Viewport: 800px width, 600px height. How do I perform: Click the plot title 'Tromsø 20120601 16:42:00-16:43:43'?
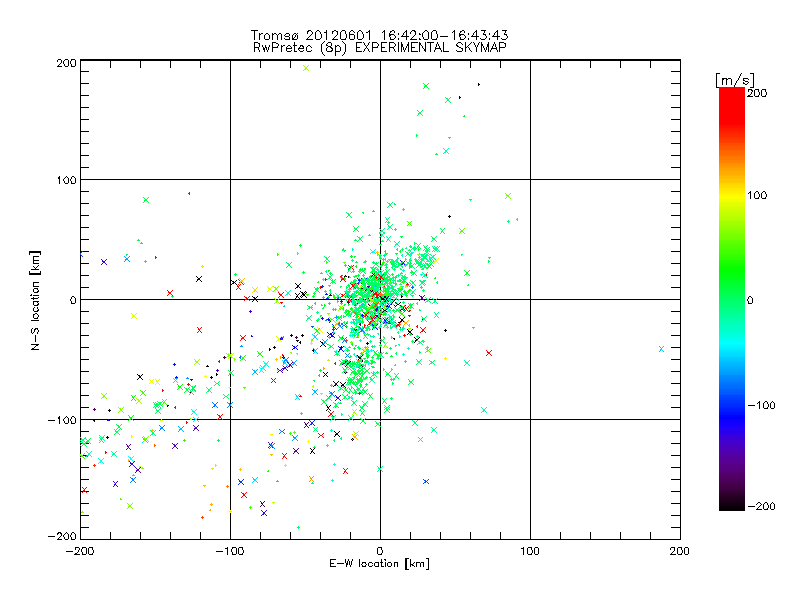[x=379, y=35]
